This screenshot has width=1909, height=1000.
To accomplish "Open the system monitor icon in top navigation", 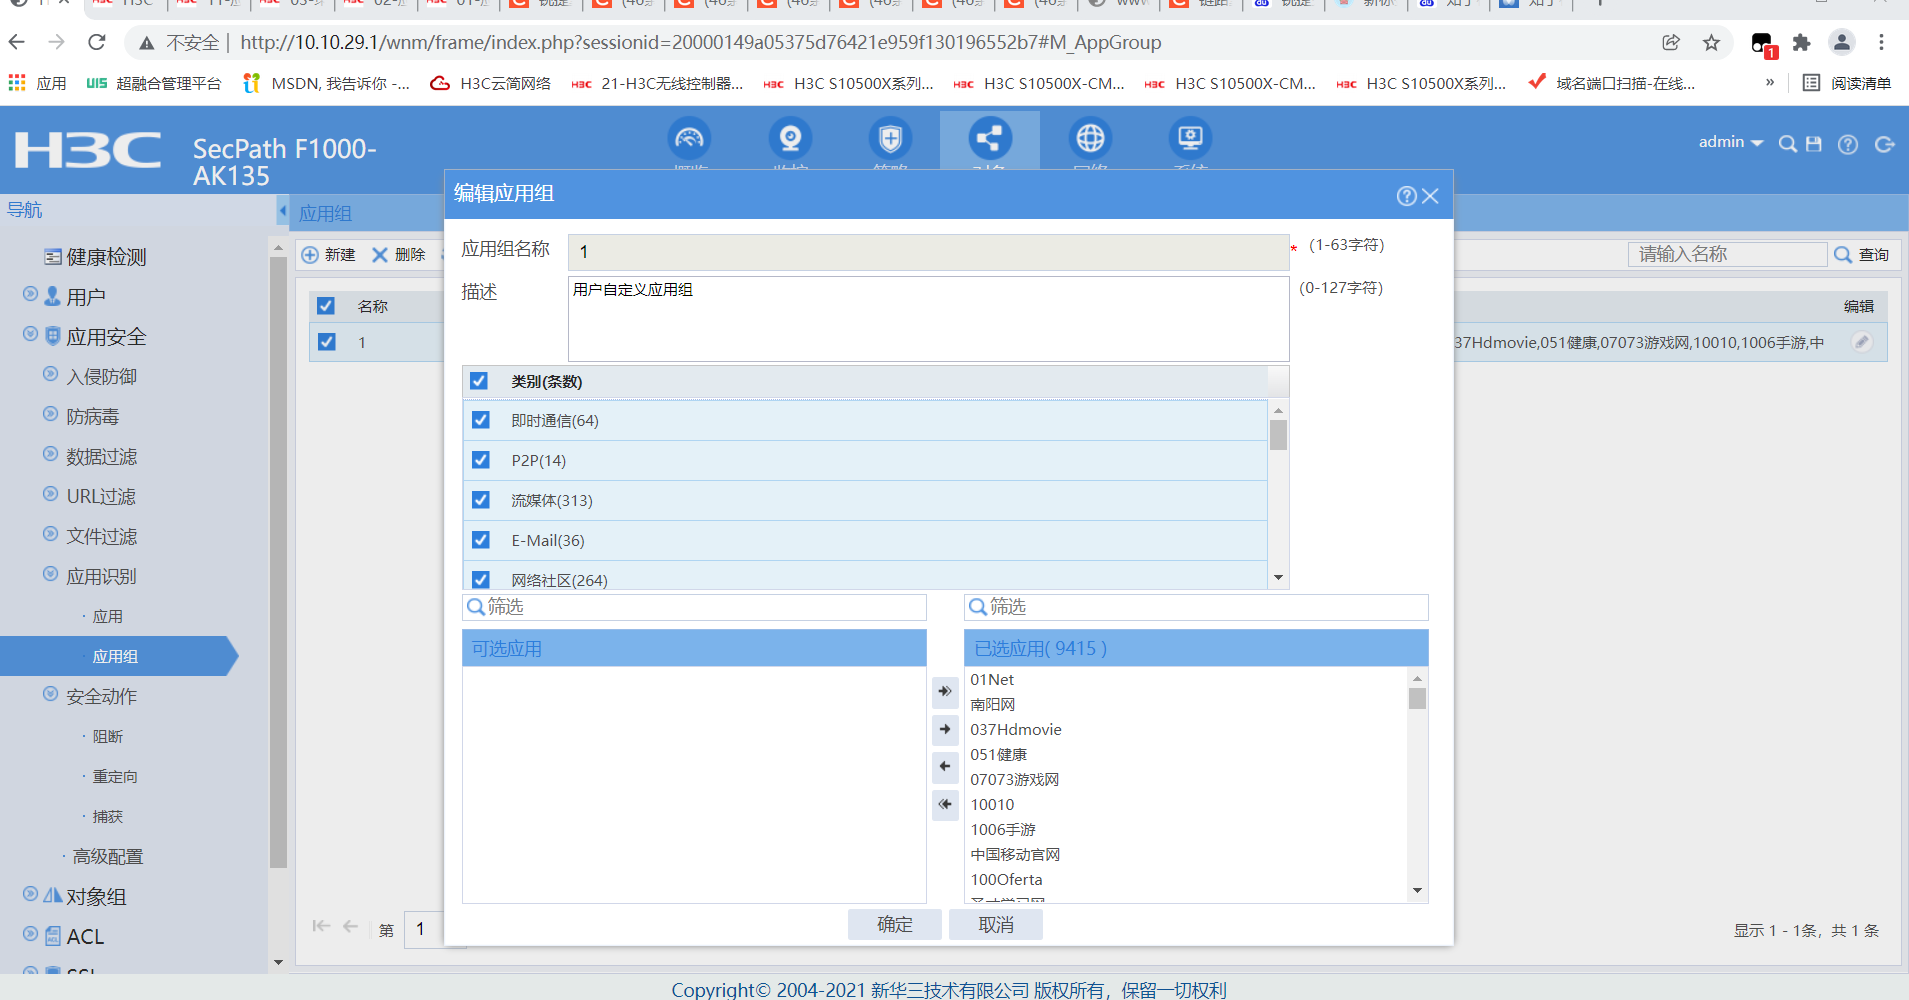I will pyautogui.click(x=1190, y=138).
